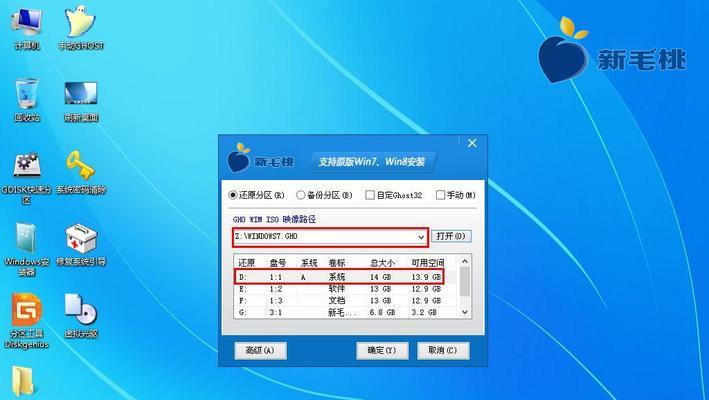Select the G: drive letter cell
The image size is (709, 400).
[243, 313]
